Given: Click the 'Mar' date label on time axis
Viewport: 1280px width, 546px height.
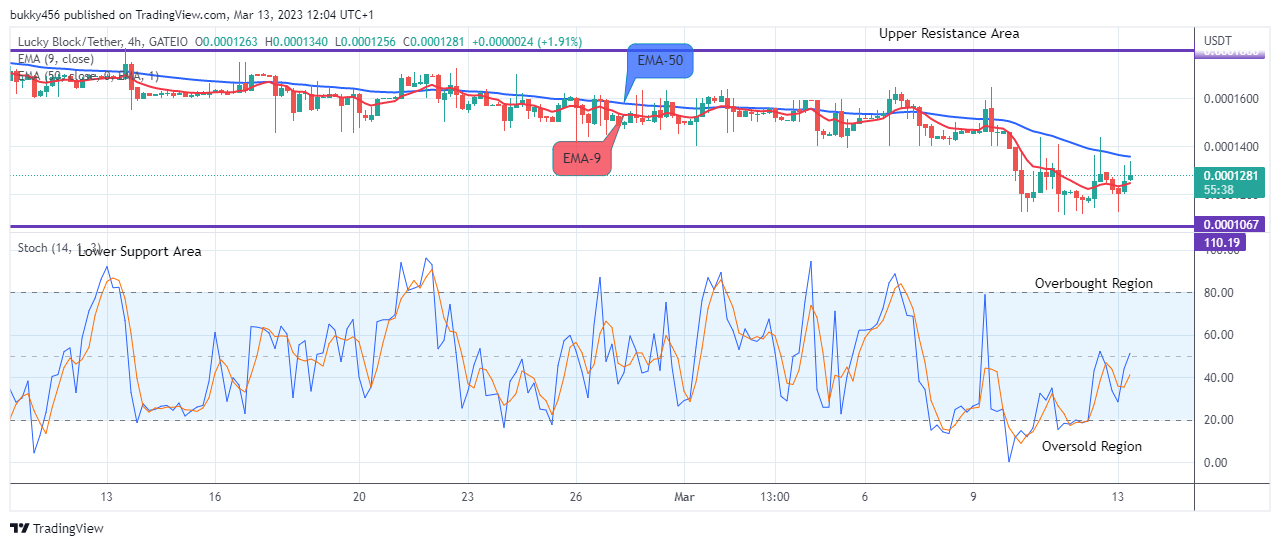Looking at the screenshot, I should pyautogui.click(x=684, y=497).
